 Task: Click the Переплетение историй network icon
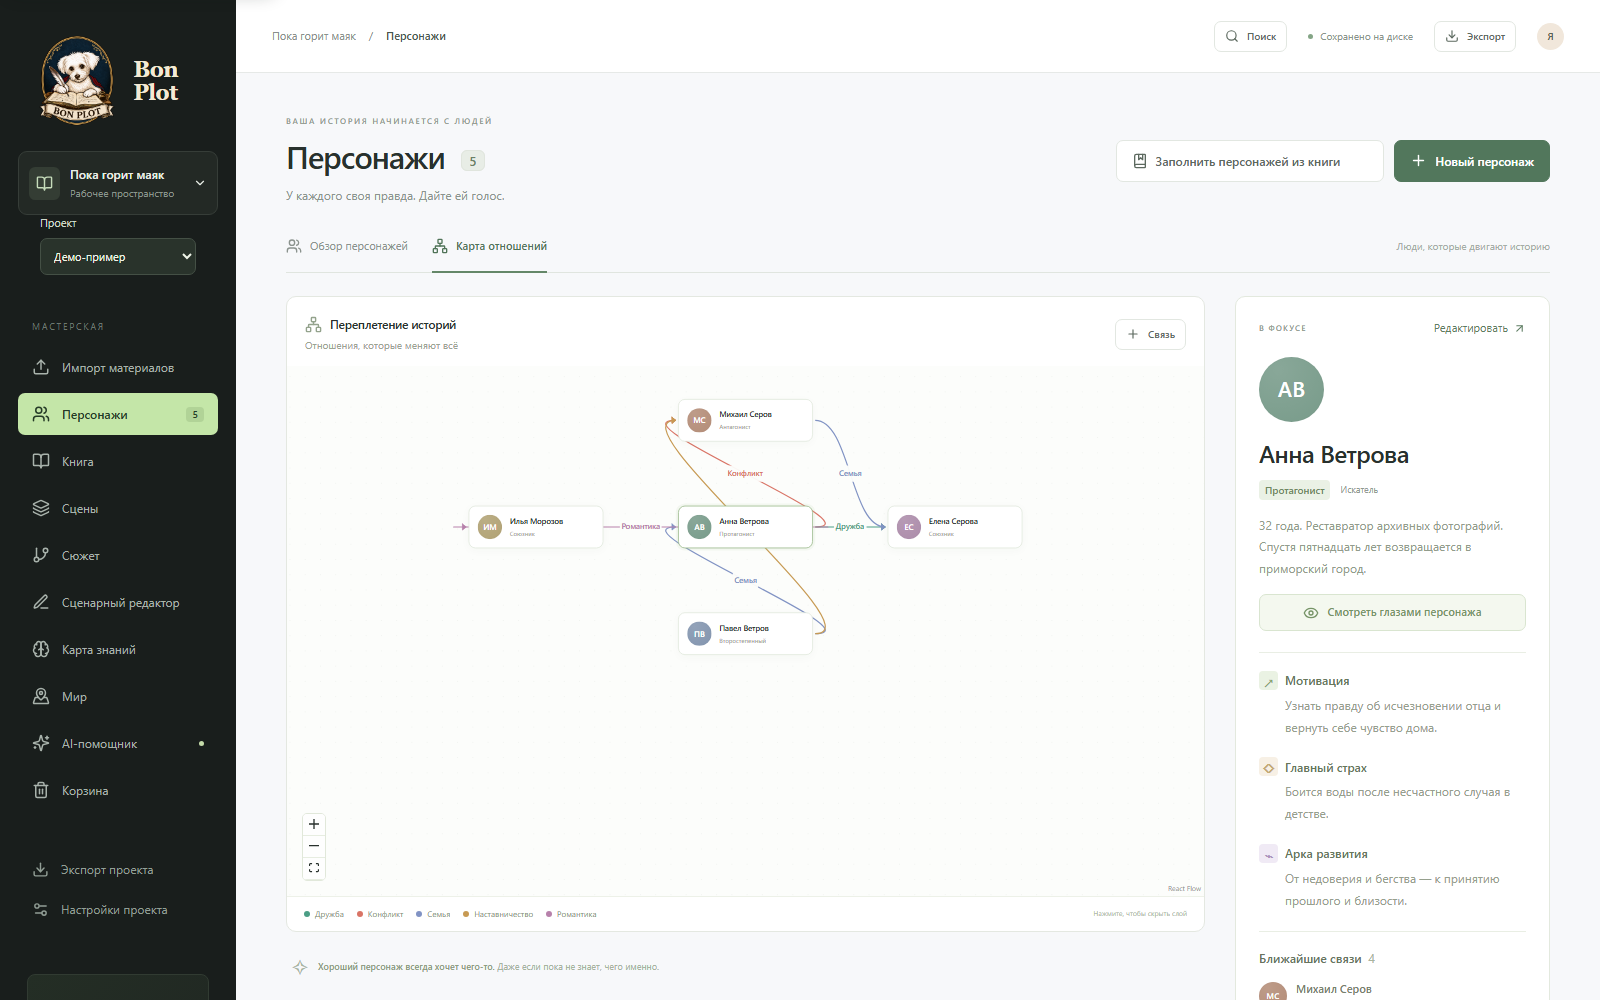[313, 325]
